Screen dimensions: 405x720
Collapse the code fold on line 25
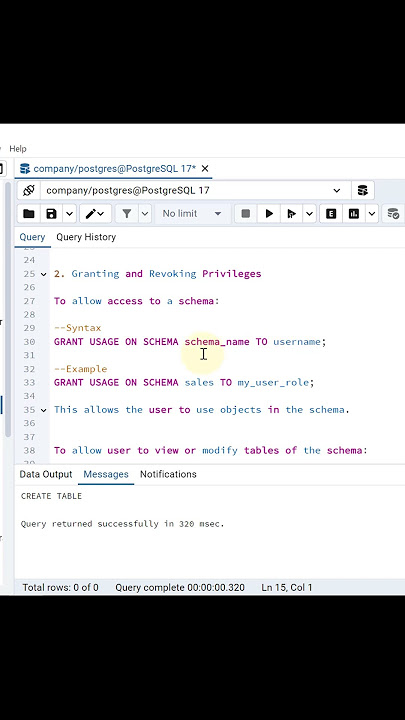click(44, 274)
